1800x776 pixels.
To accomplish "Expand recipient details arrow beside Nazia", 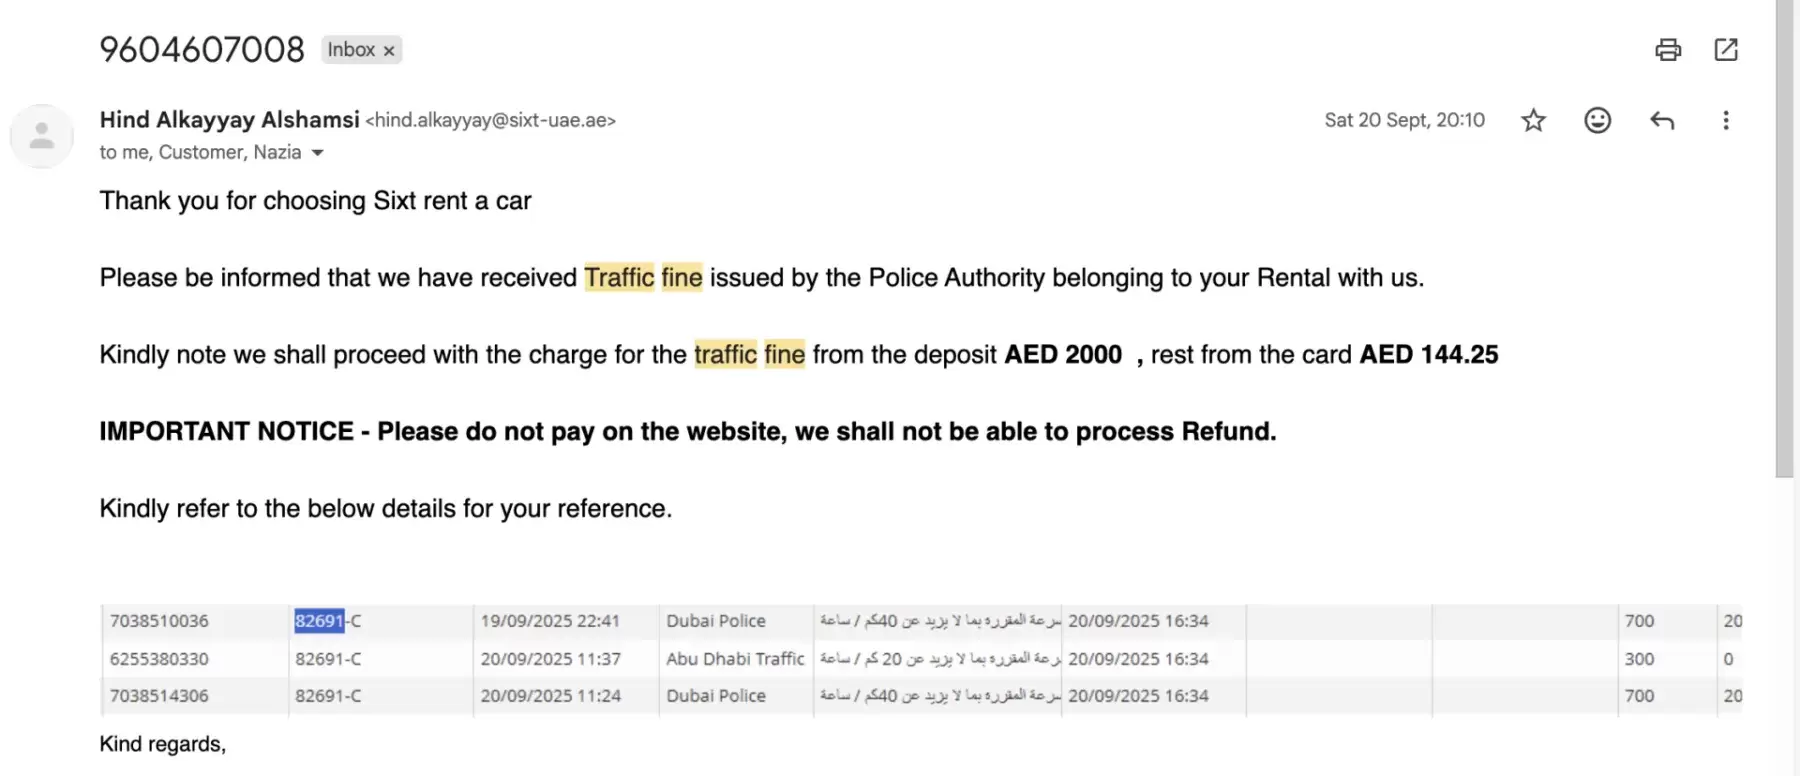I will [318, 153].
